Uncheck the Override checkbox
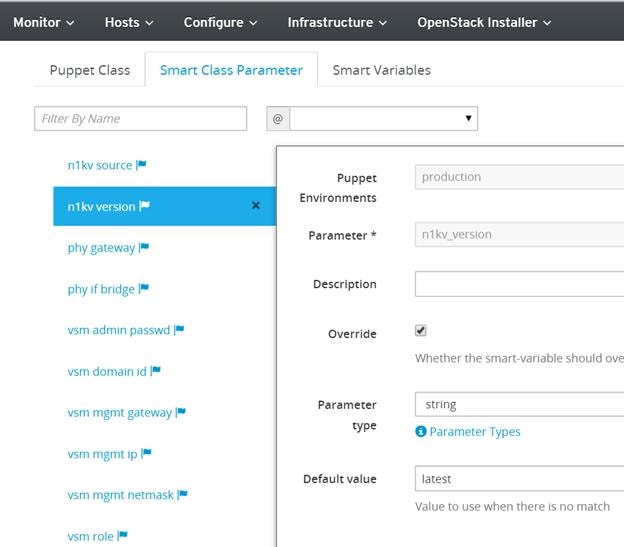 (x=421, y=330)
